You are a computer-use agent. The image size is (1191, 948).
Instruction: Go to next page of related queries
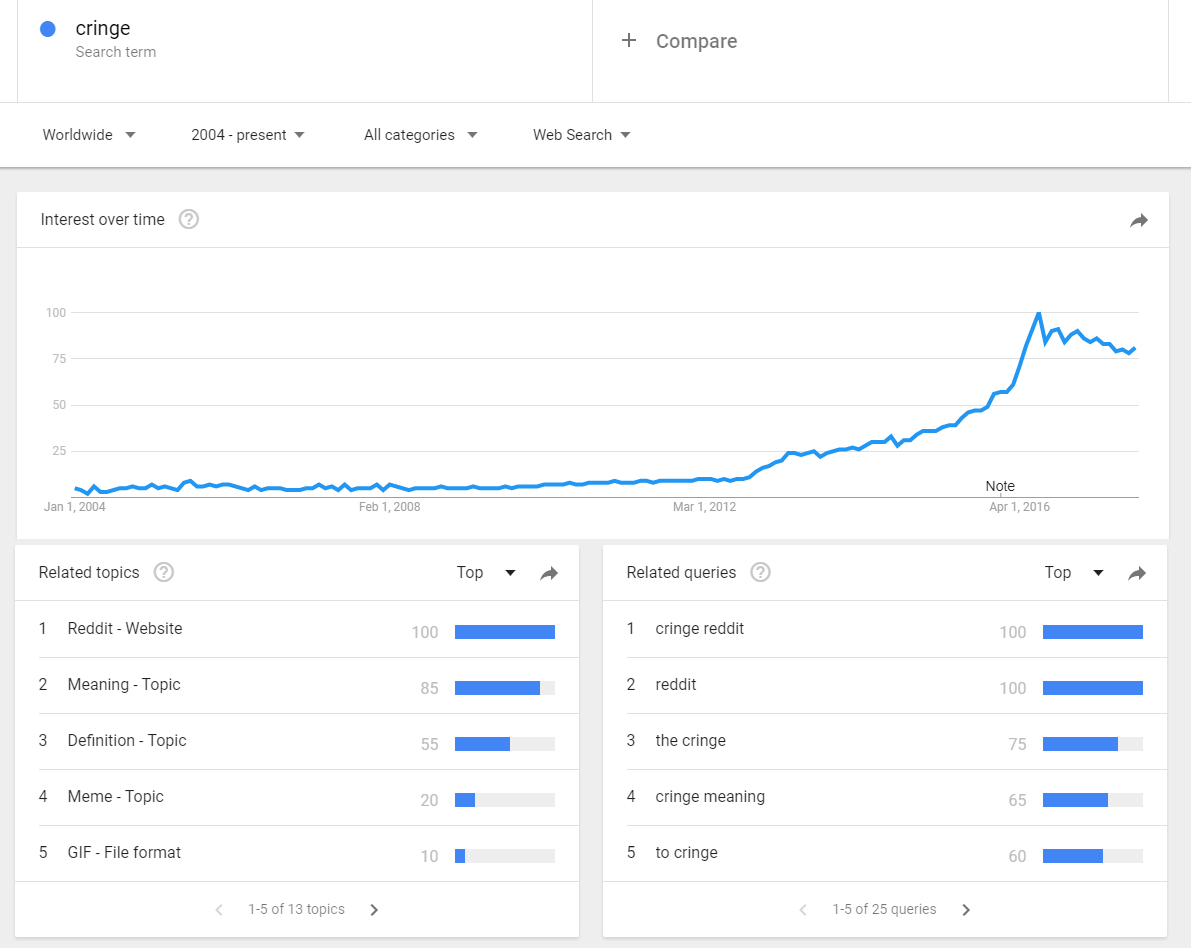(x=966, y=910)
